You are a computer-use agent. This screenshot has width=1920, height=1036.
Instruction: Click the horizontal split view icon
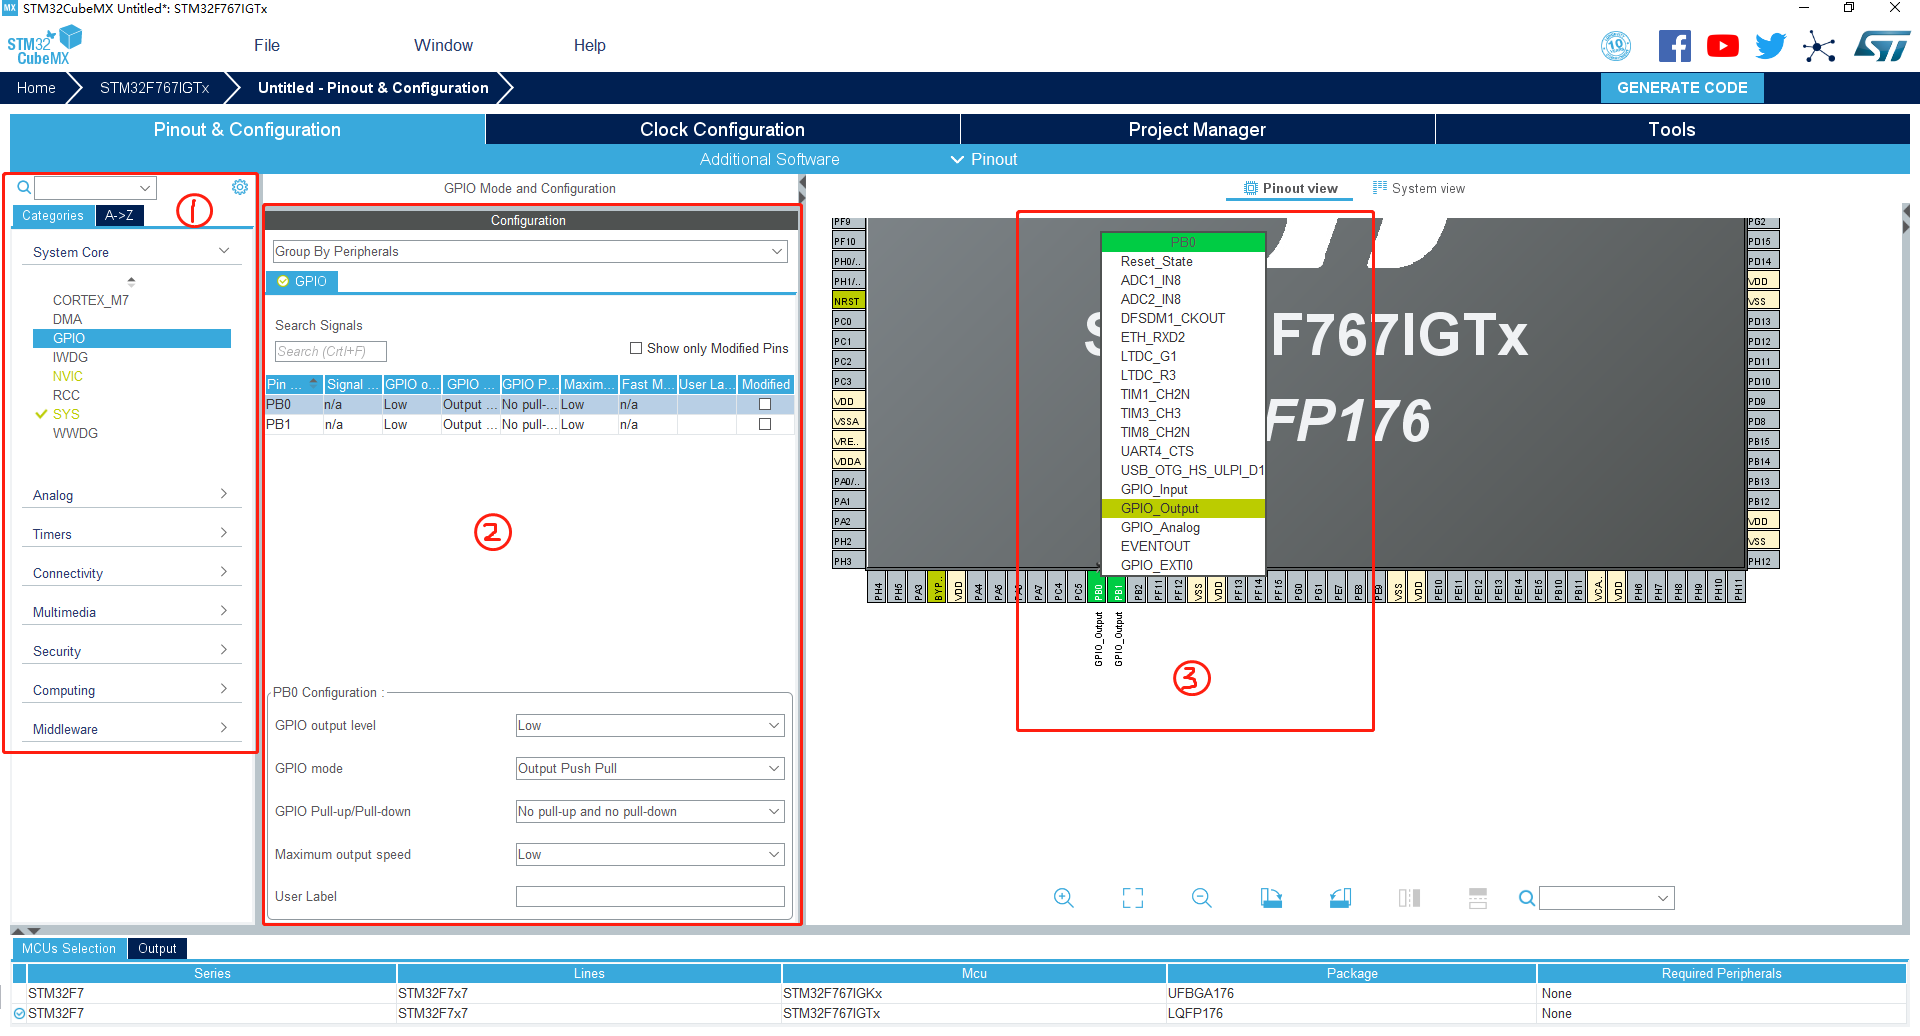(x=1478, y=898)
